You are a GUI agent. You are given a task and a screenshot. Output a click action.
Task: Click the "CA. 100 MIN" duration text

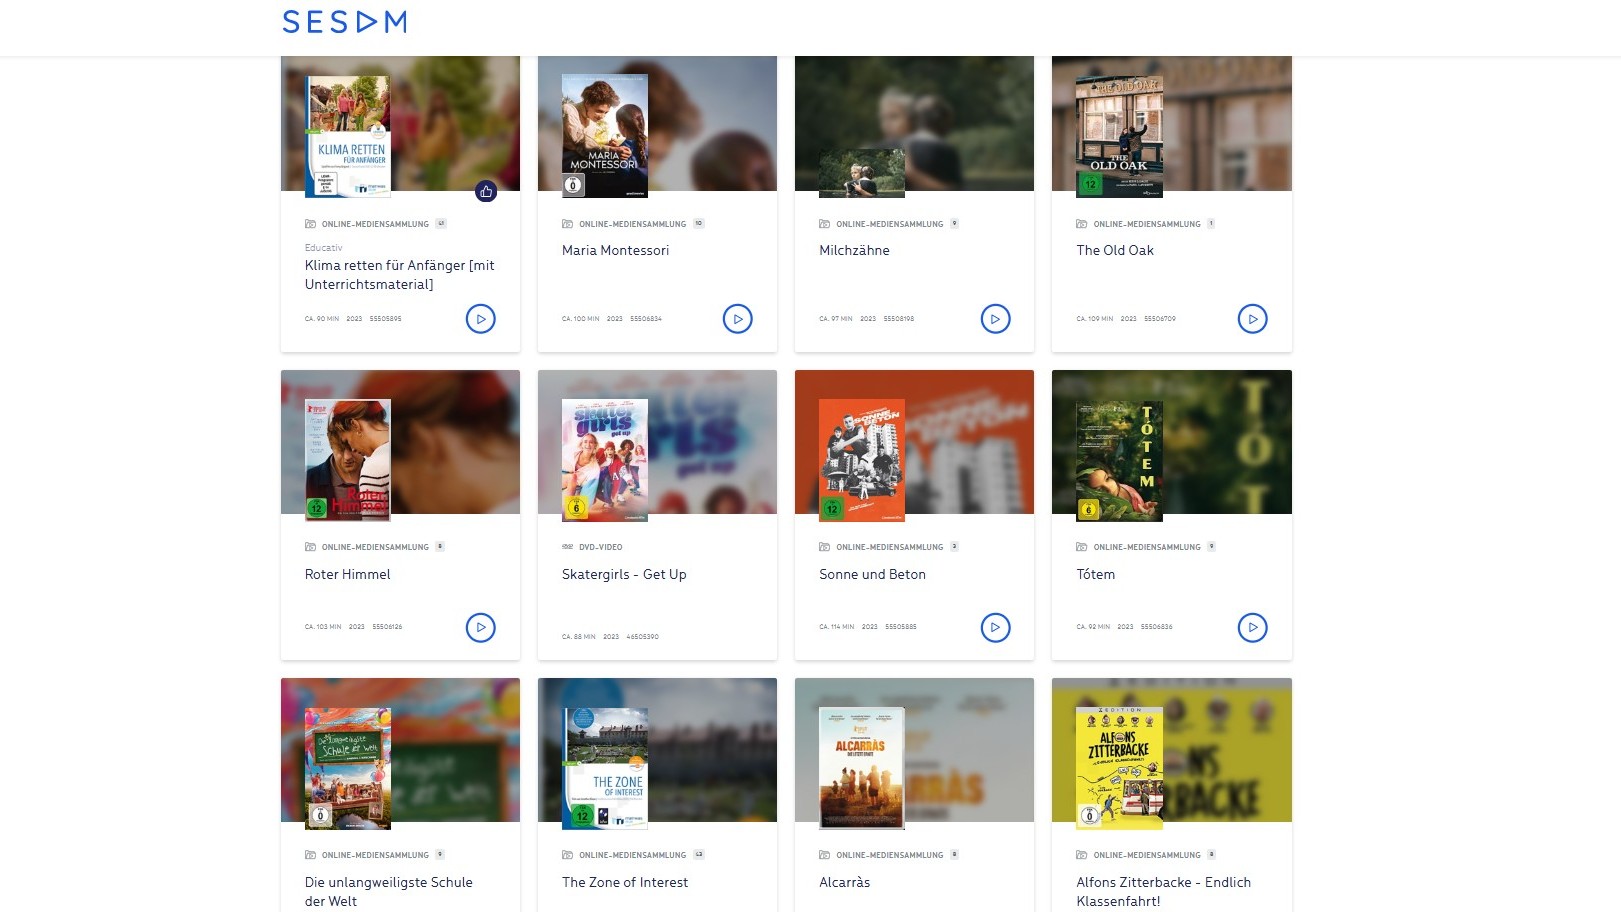click(580, 319)
